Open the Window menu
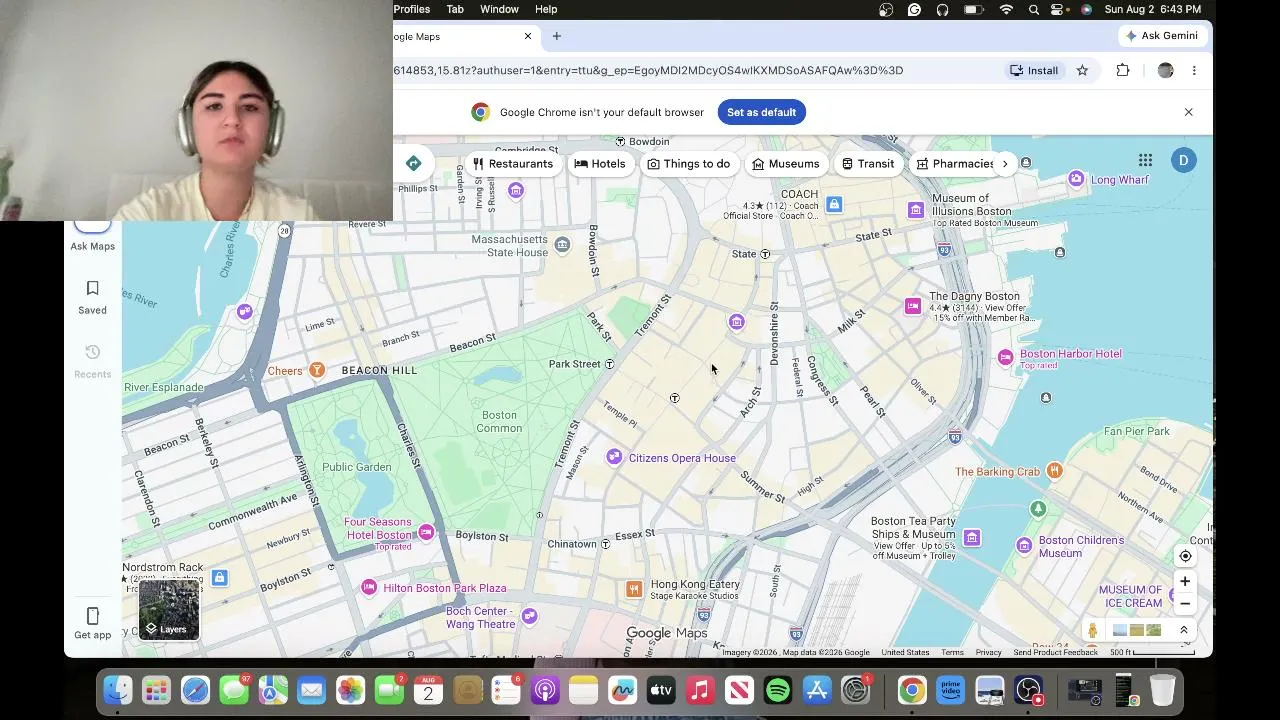The image size is (1280, 720). coord(499,9)
